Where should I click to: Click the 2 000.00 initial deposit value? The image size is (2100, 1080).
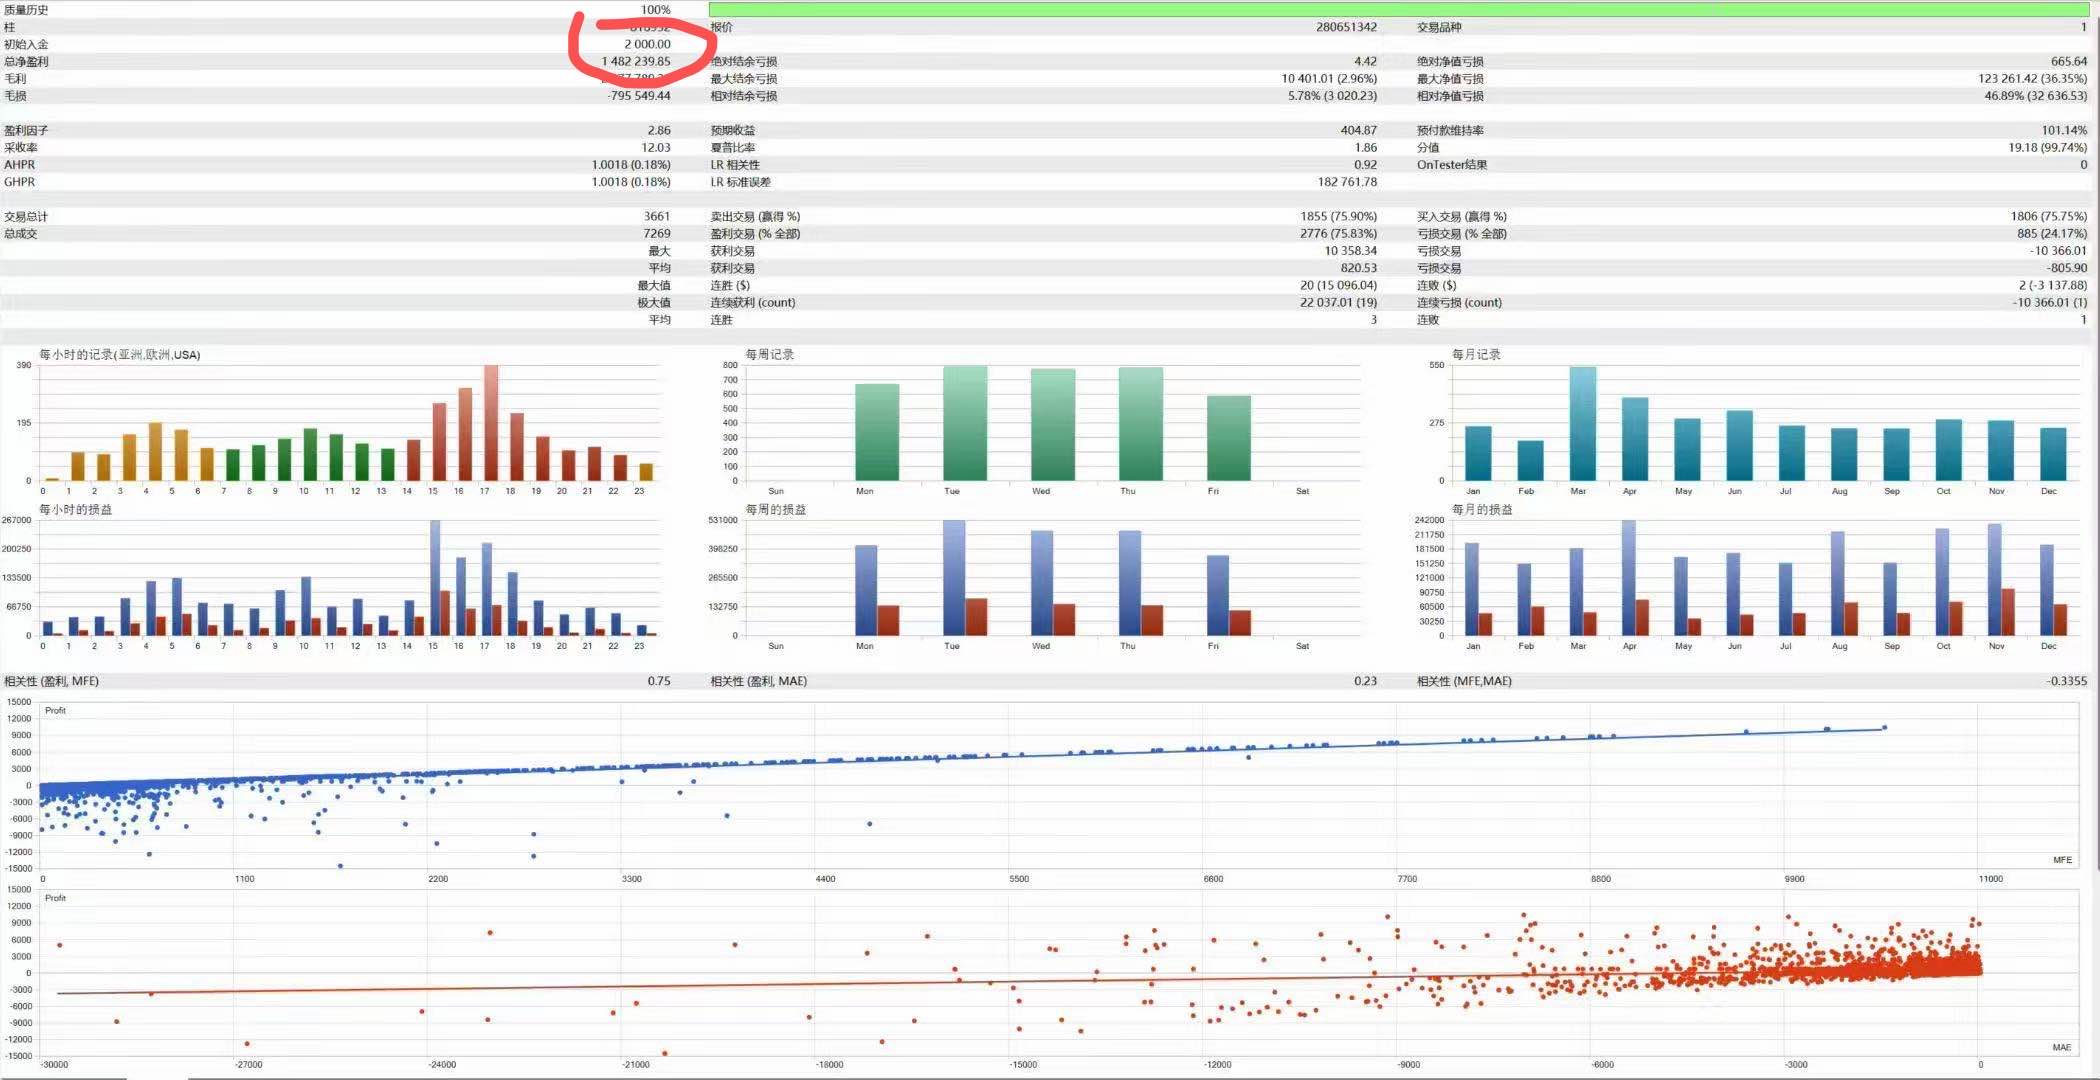tap(647, 44)
